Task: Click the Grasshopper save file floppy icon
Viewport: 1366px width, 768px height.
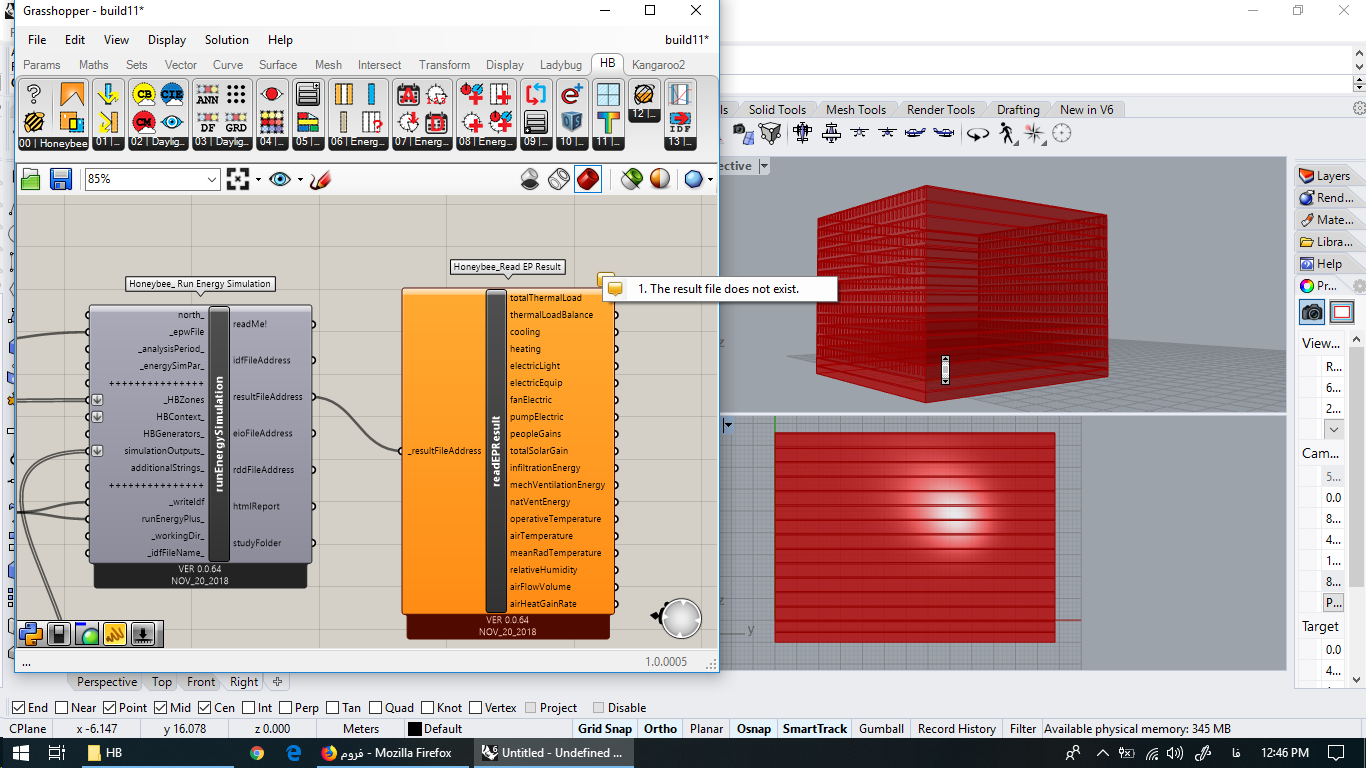Action: pyautogui.click(x=60, y=179)
